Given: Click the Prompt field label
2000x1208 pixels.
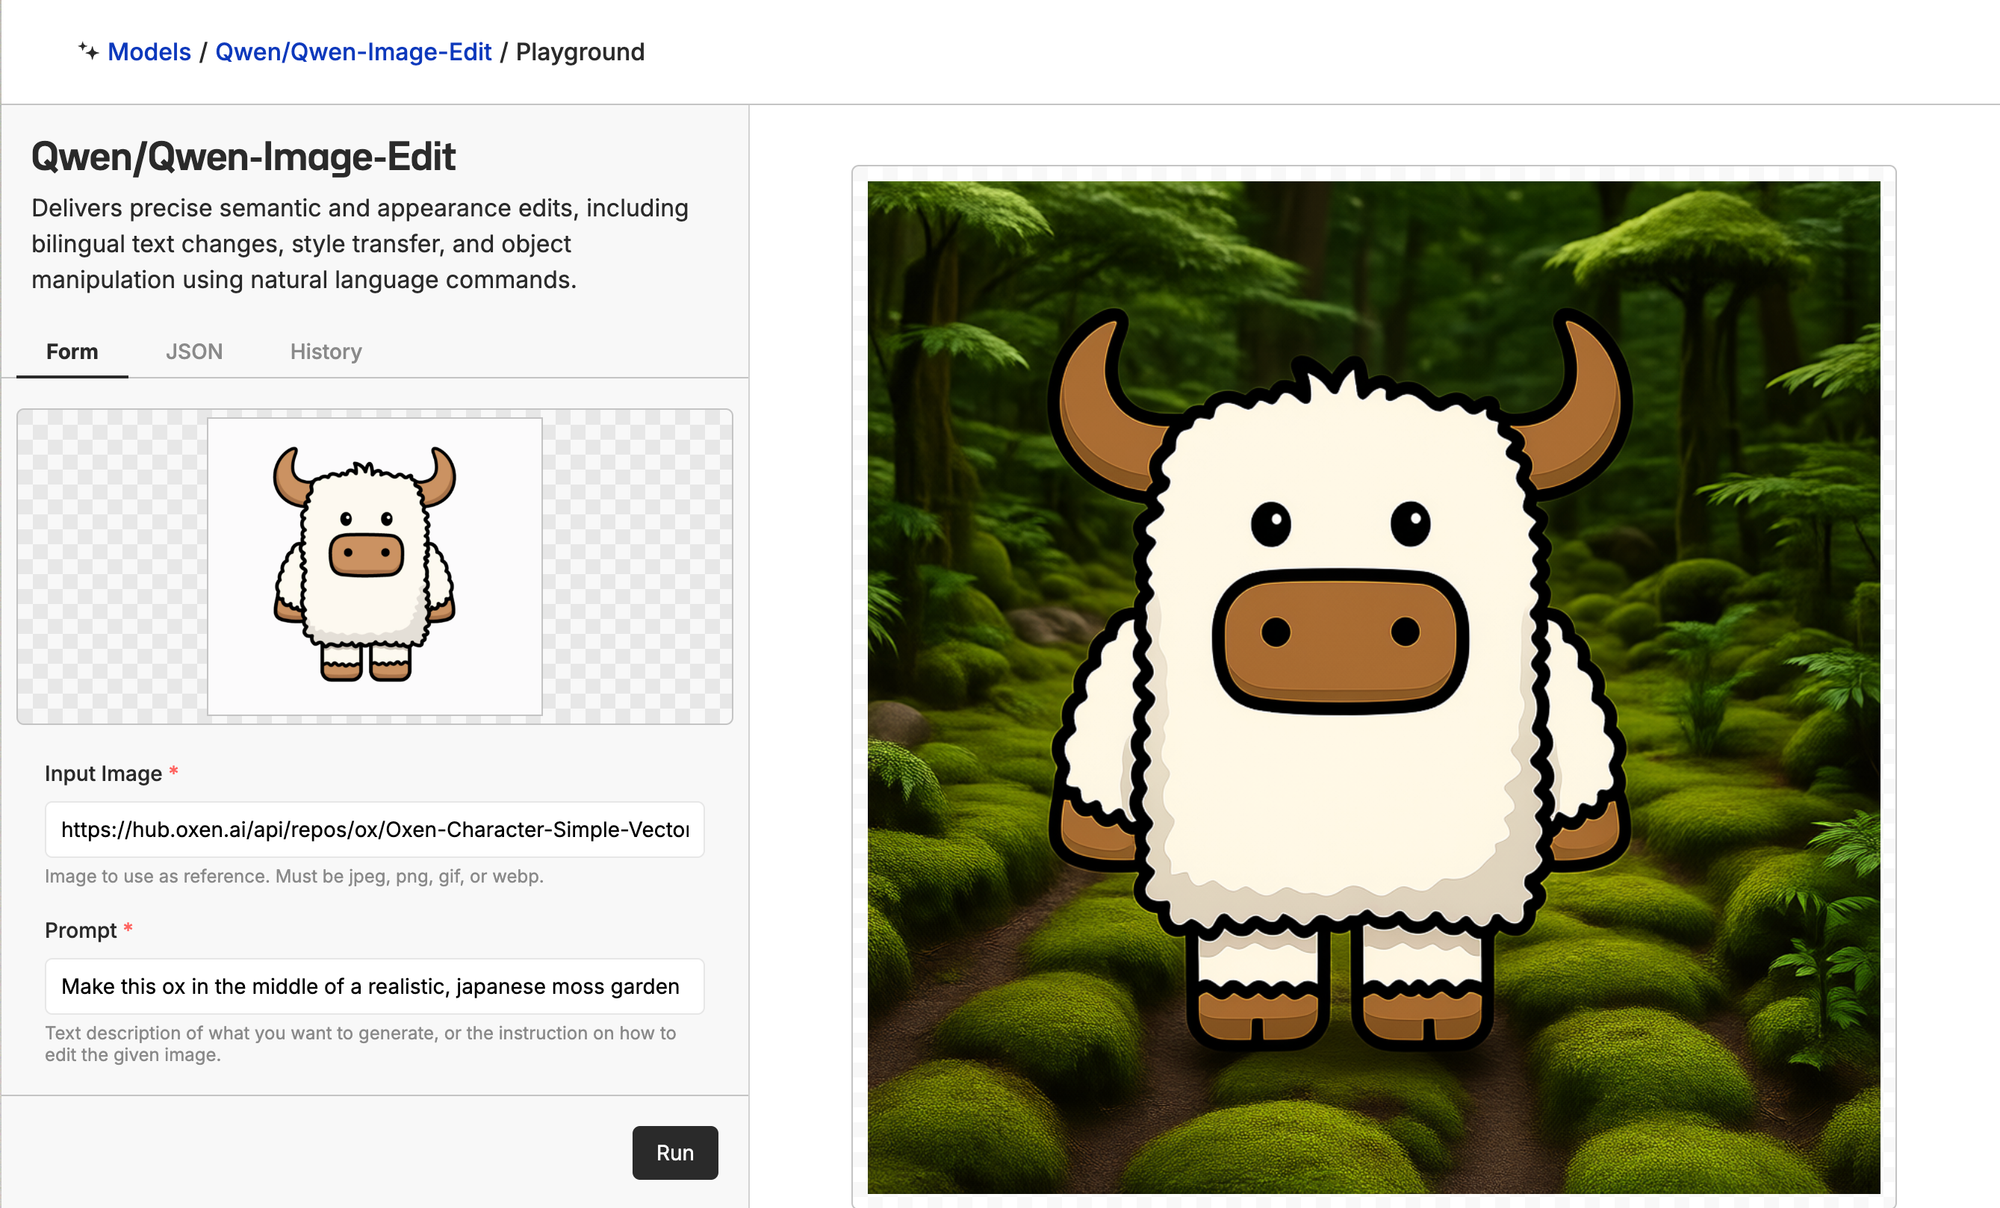Looking at the screenshot, I should point(81,931).
